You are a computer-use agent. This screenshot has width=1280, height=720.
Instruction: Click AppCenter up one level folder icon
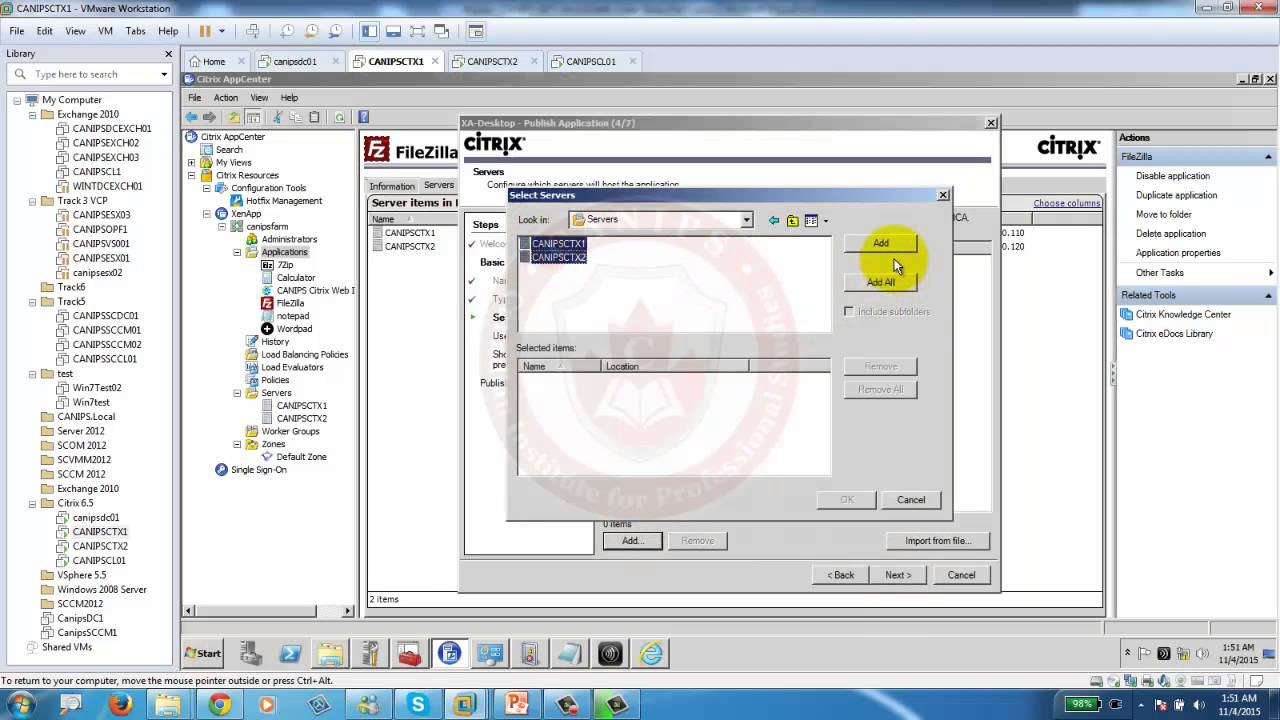(234, 117)
